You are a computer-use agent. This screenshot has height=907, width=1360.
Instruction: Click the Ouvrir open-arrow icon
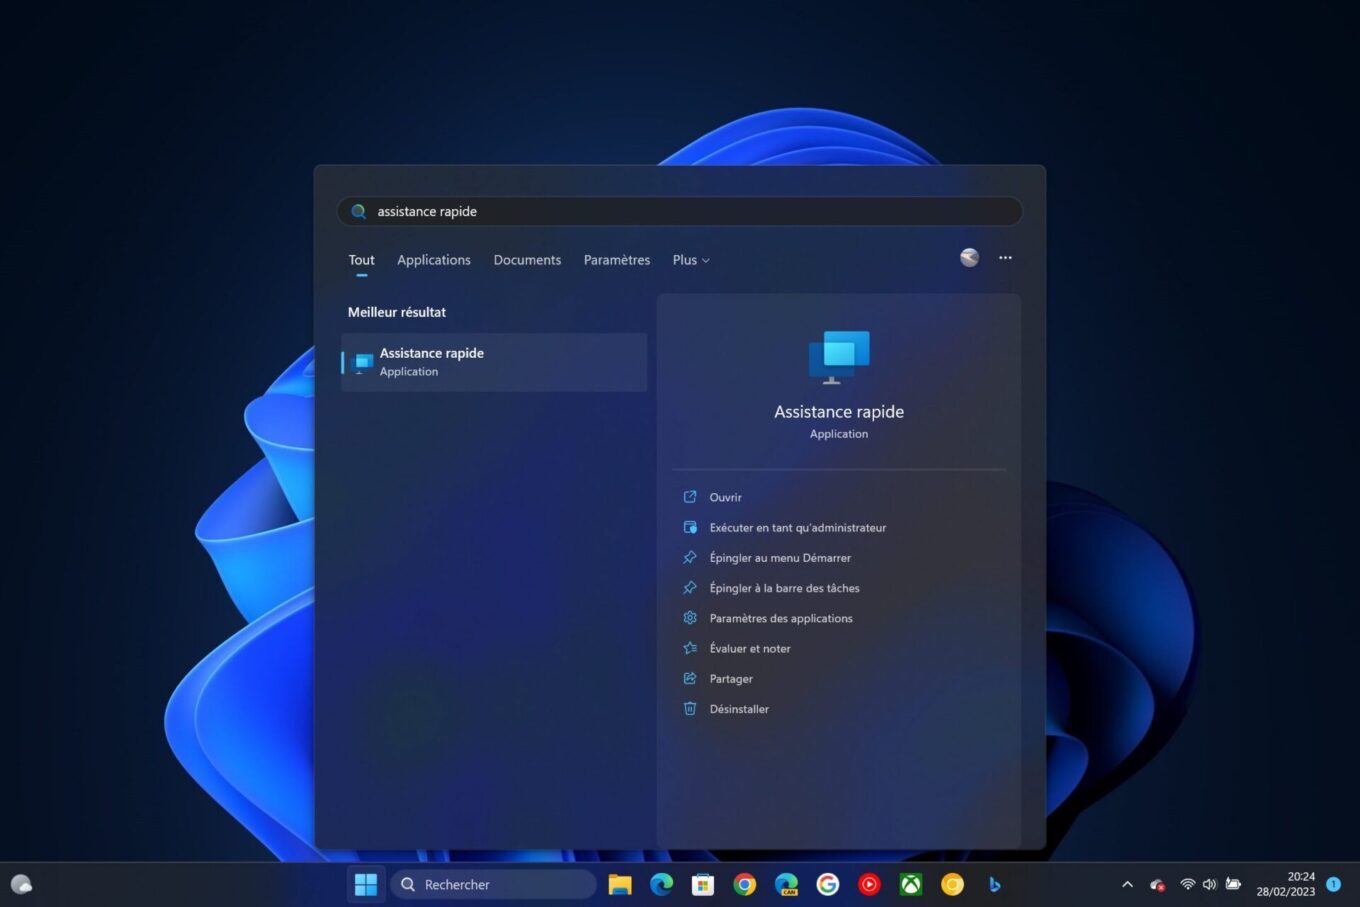(690, 497)
